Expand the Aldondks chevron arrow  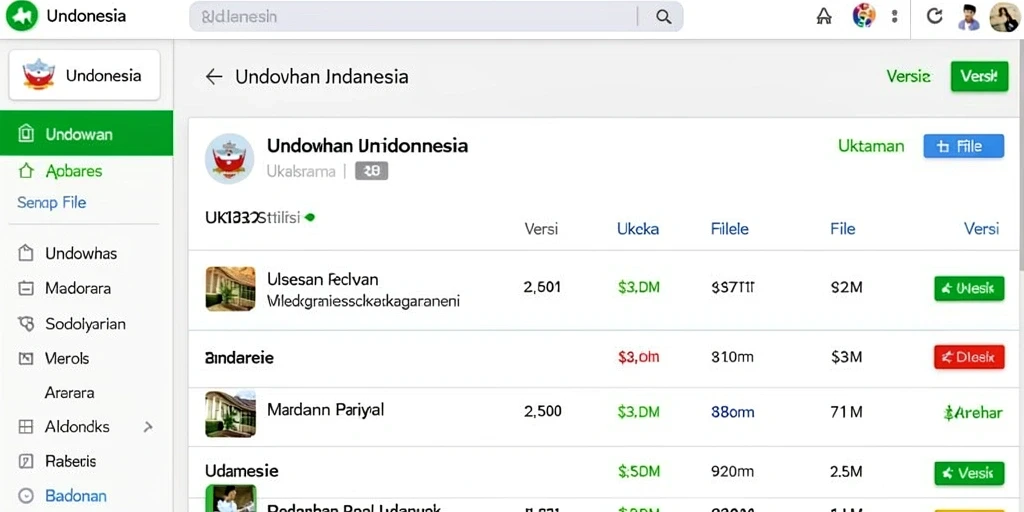148,427
